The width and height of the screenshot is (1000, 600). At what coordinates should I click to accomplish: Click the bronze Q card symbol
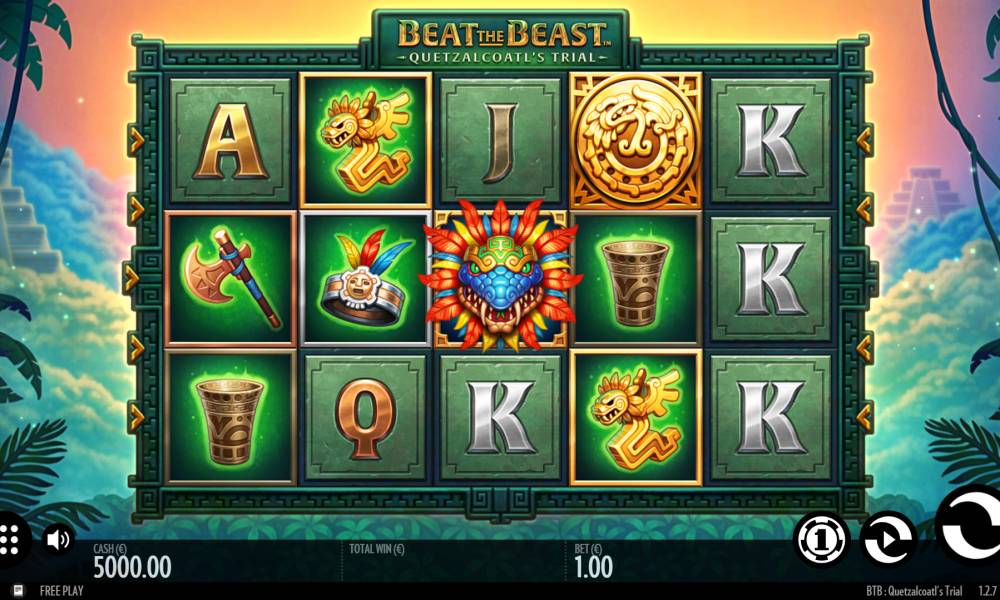click(365, 418)
